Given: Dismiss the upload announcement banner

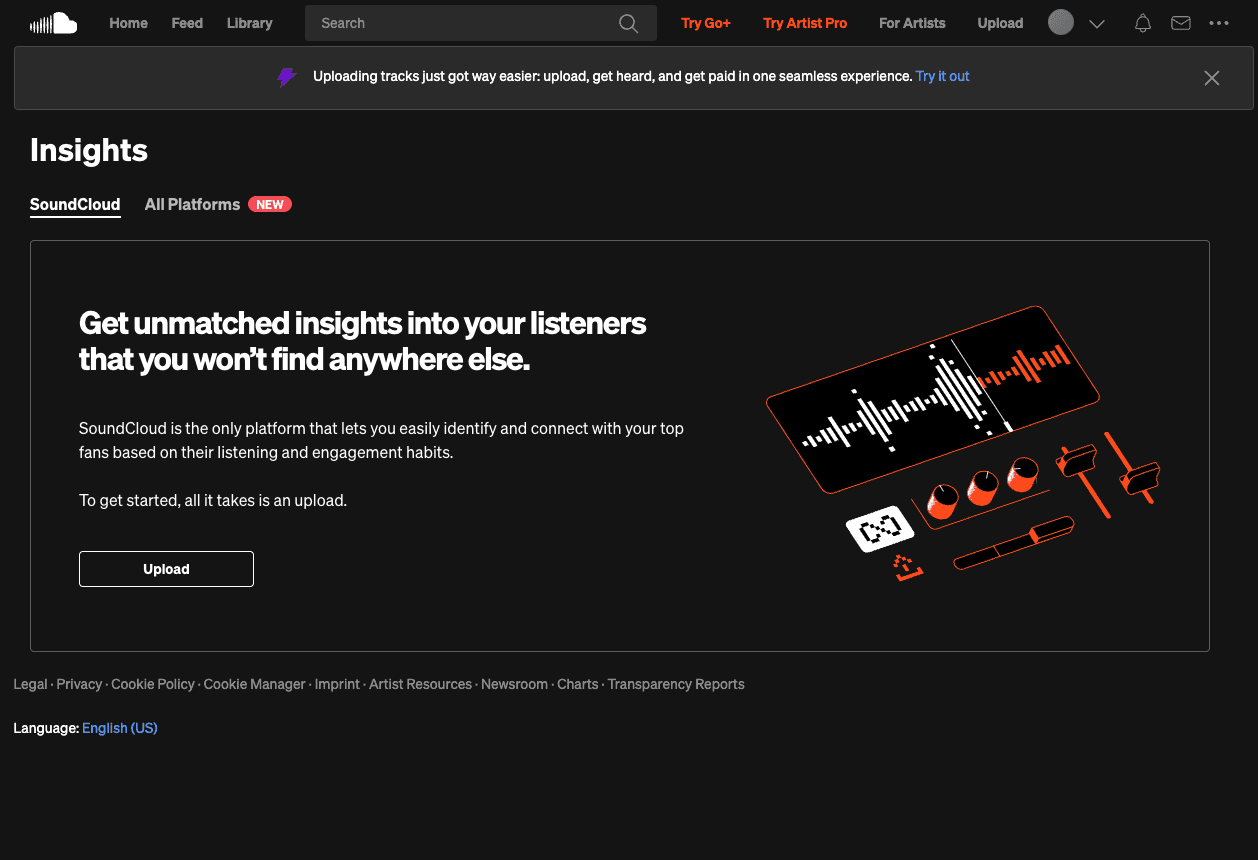Looking at the screenshot, I should [x=1212, y=78].
